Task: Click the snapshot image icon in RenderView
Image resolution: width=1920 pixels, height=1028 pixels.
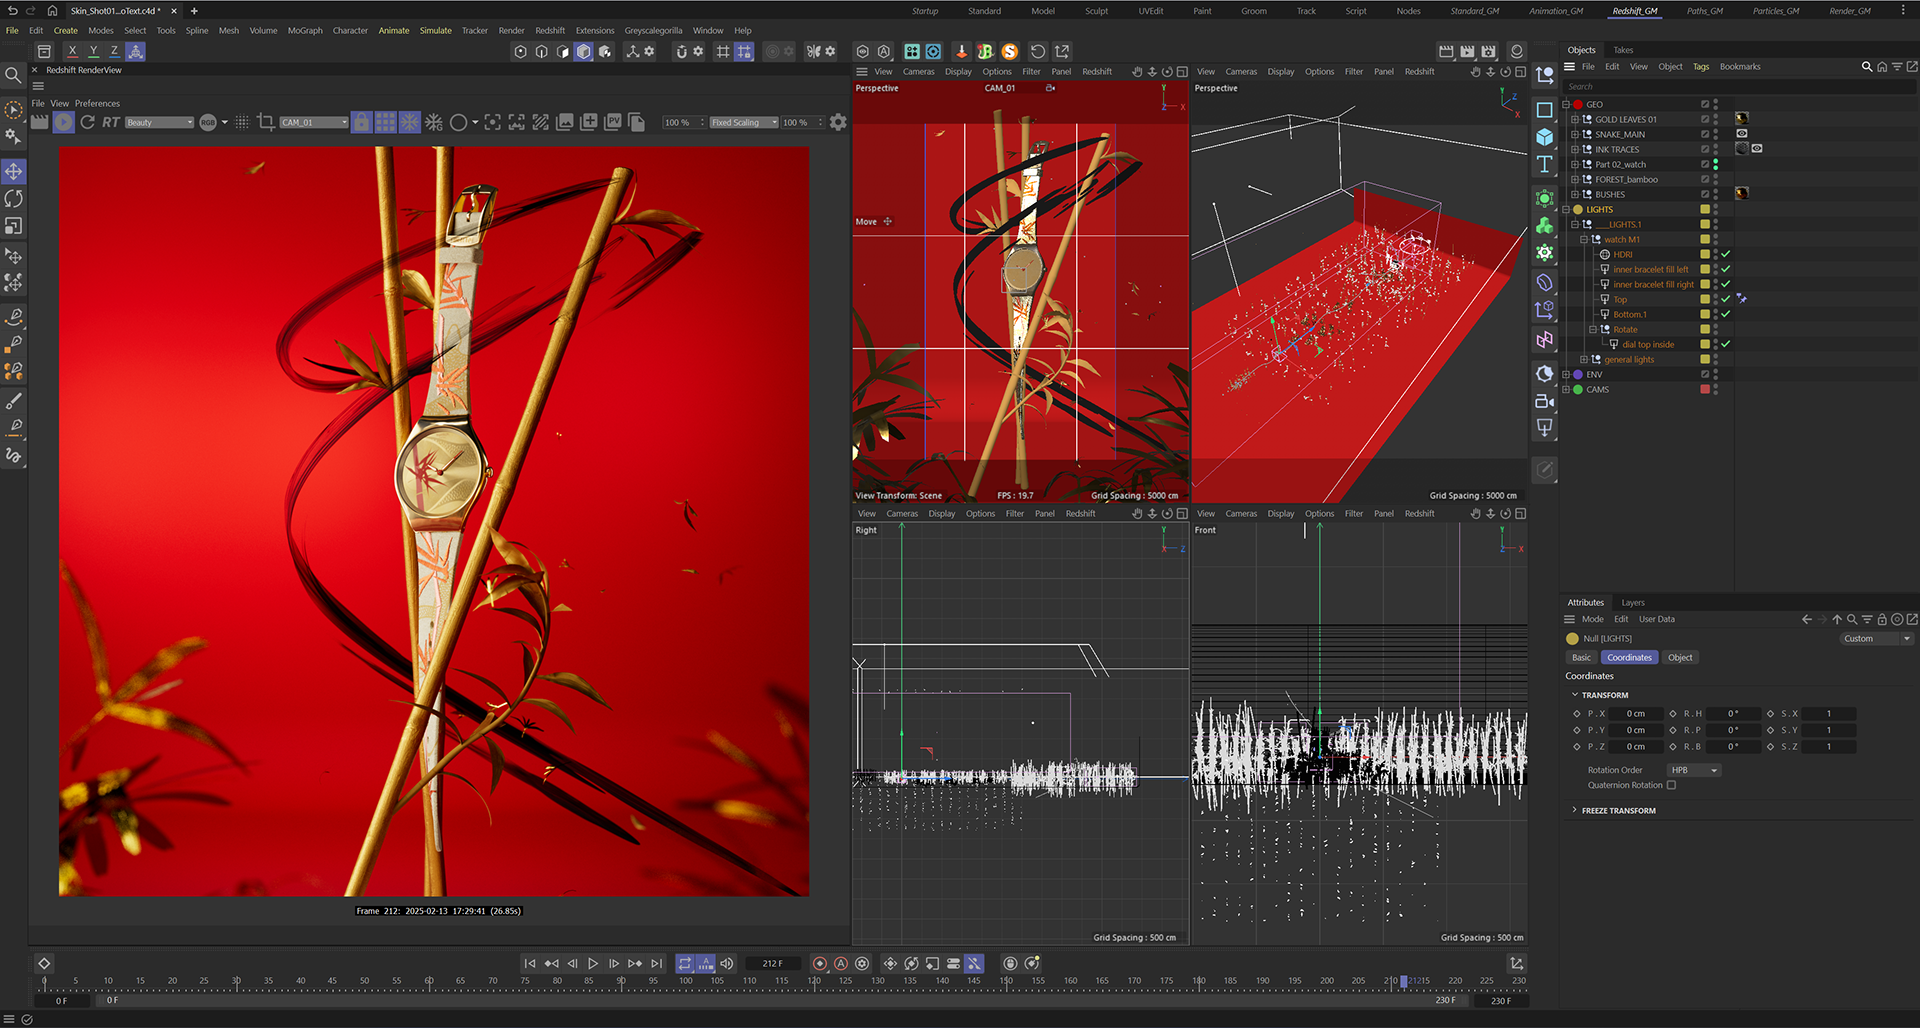Action: click(x=565, y=122)
